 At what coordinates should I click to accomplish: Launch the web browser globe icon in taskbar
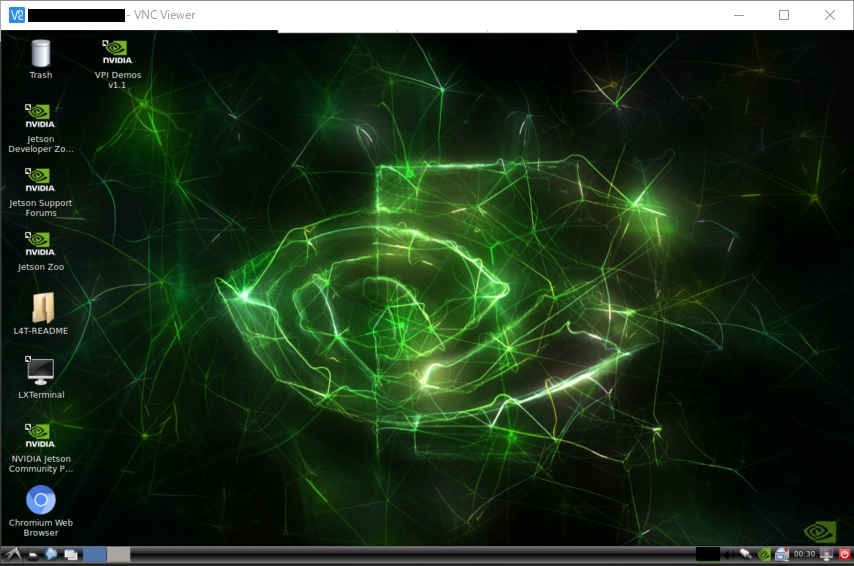51,555
